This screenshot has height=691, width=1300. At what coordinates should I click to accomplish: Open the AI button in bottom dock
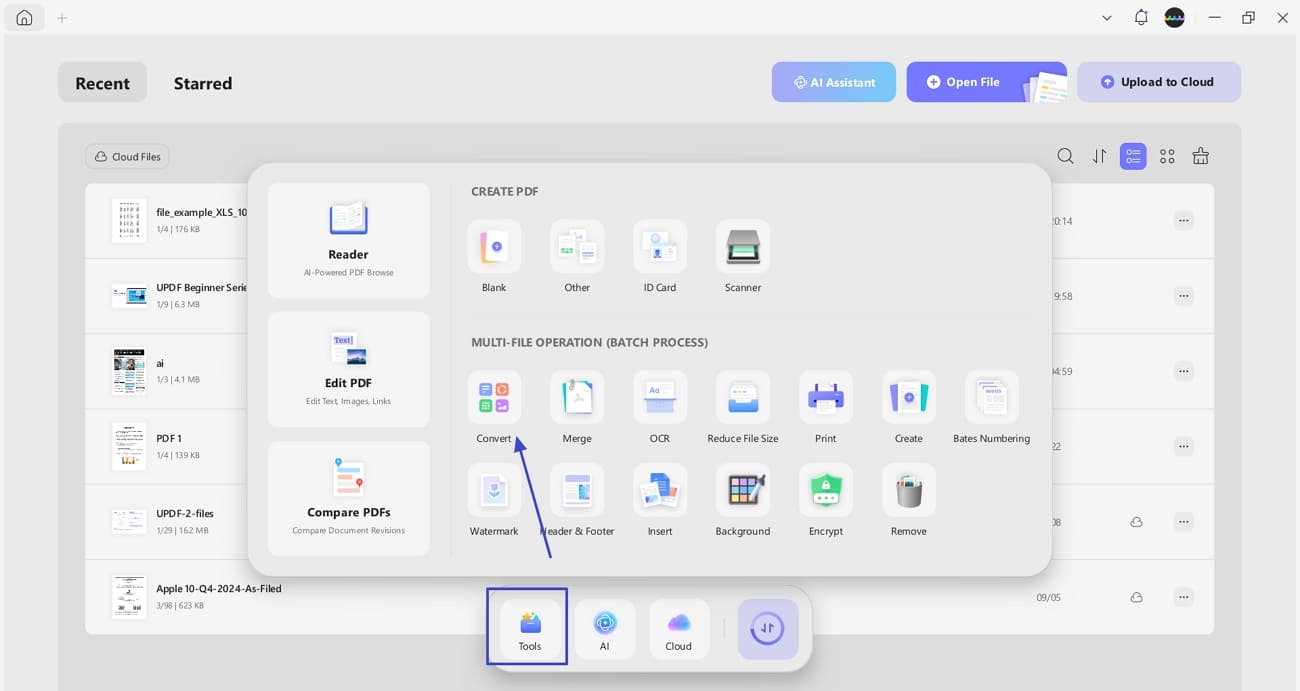coord(605,629)
